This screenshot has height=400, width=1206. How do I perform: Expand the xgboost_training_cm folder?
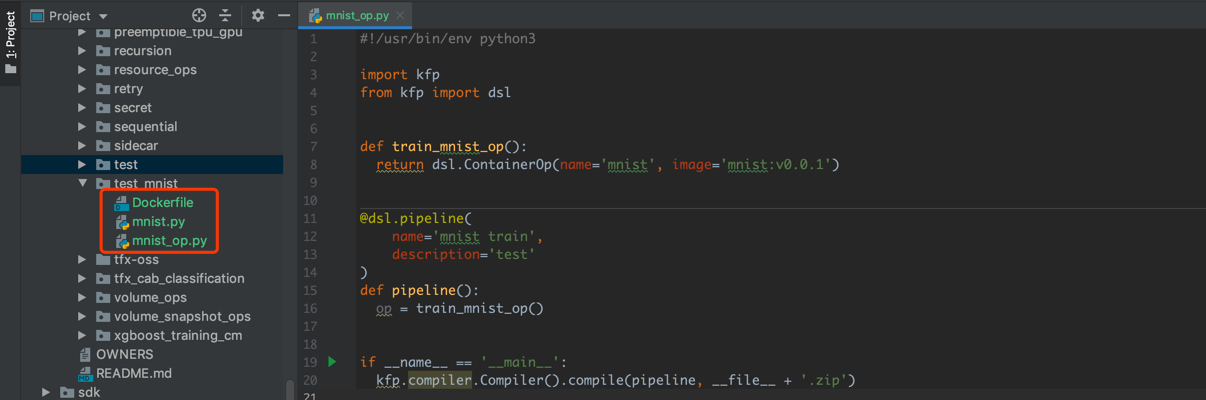83,336
